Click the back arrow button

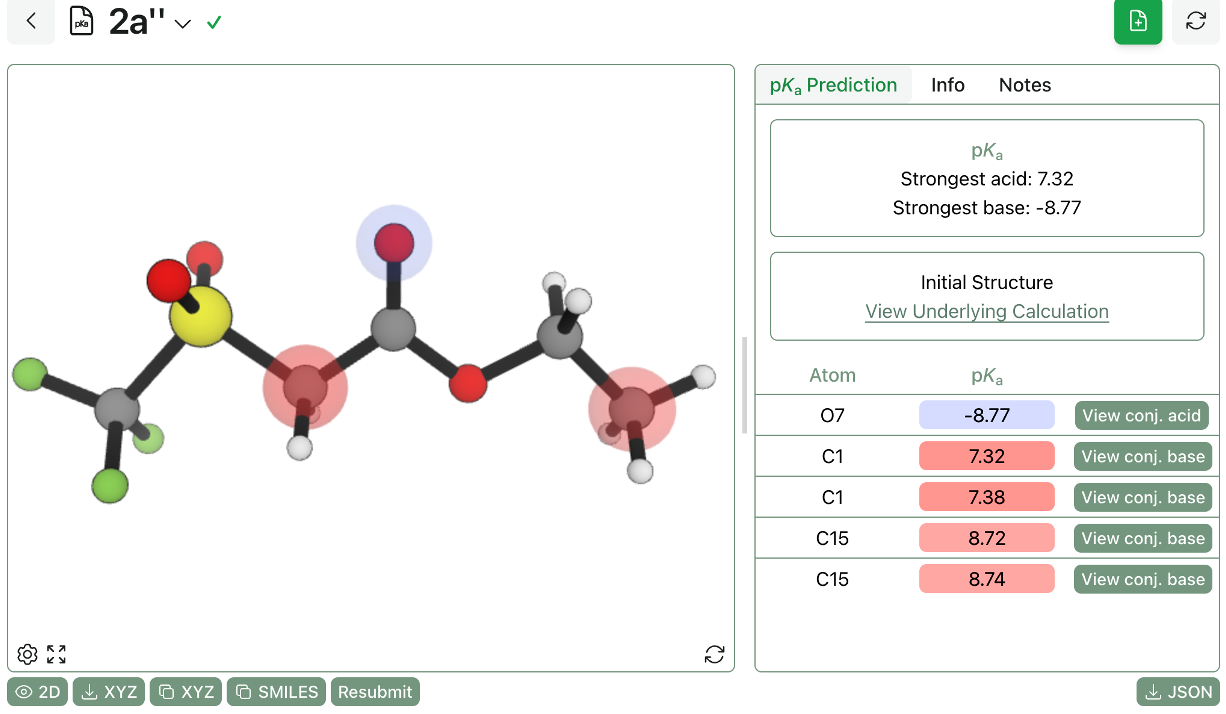click(x=32, y=21)
